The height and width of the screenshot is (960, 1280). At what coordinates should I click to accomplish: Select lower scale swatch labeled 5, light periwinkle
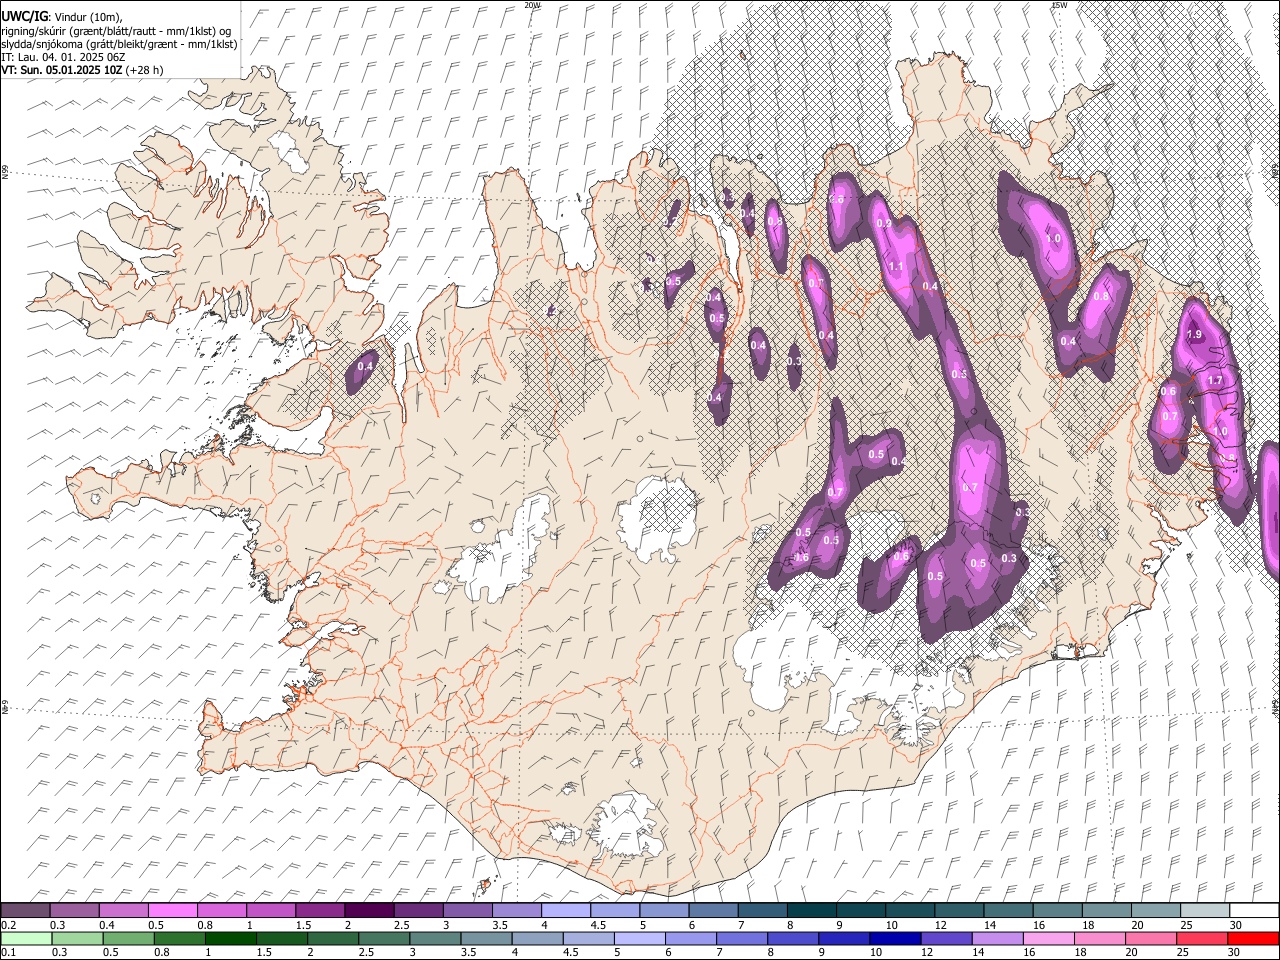[x=640, y=938]
